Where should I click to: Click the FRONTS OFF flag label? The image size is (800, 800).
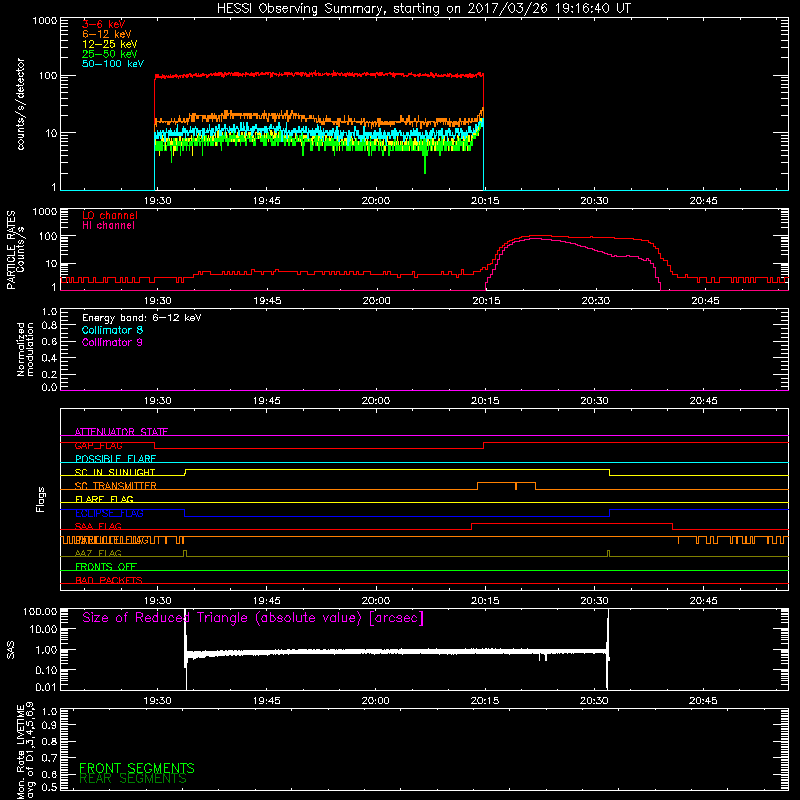click(106, 567)
